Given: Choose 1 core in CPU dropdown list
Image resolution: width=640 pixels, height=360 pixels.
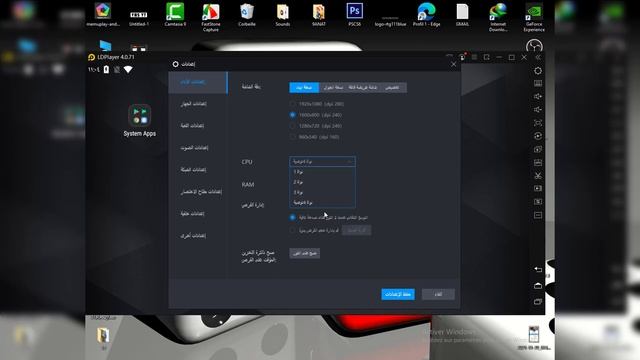Looking at the screenshot, I should point(322,172).
